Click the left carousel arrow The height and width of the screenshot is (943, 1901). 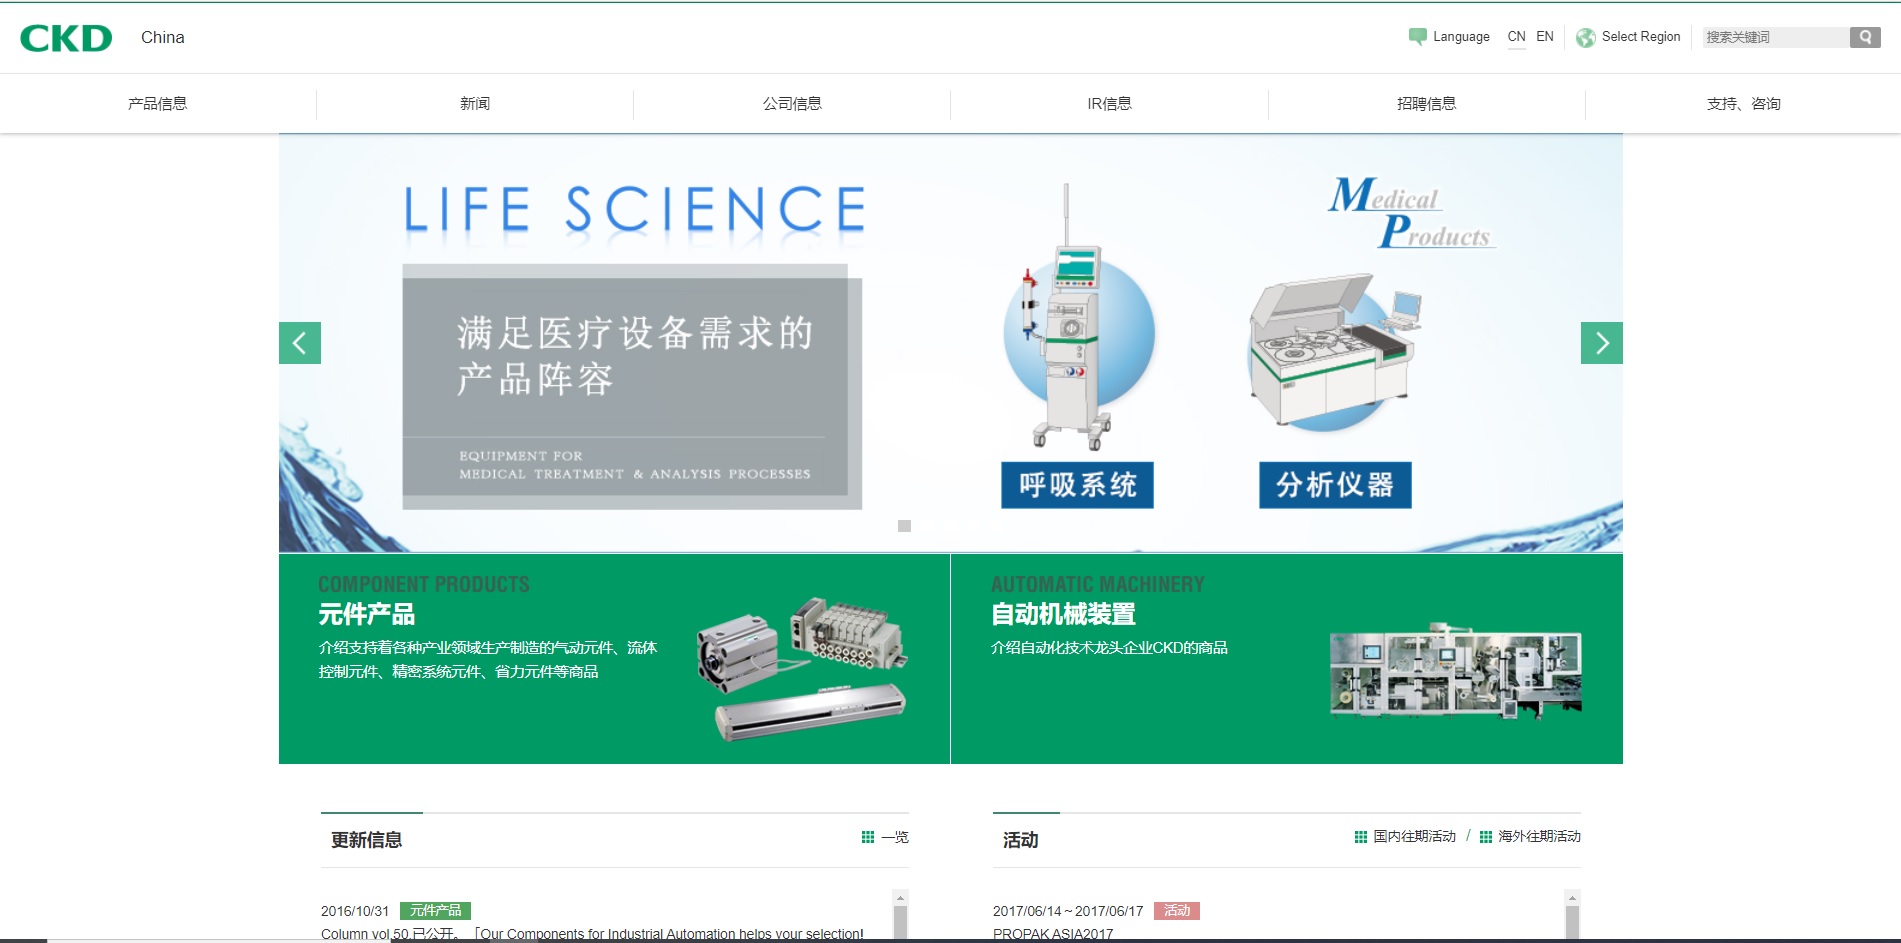[x=299, y=343]
